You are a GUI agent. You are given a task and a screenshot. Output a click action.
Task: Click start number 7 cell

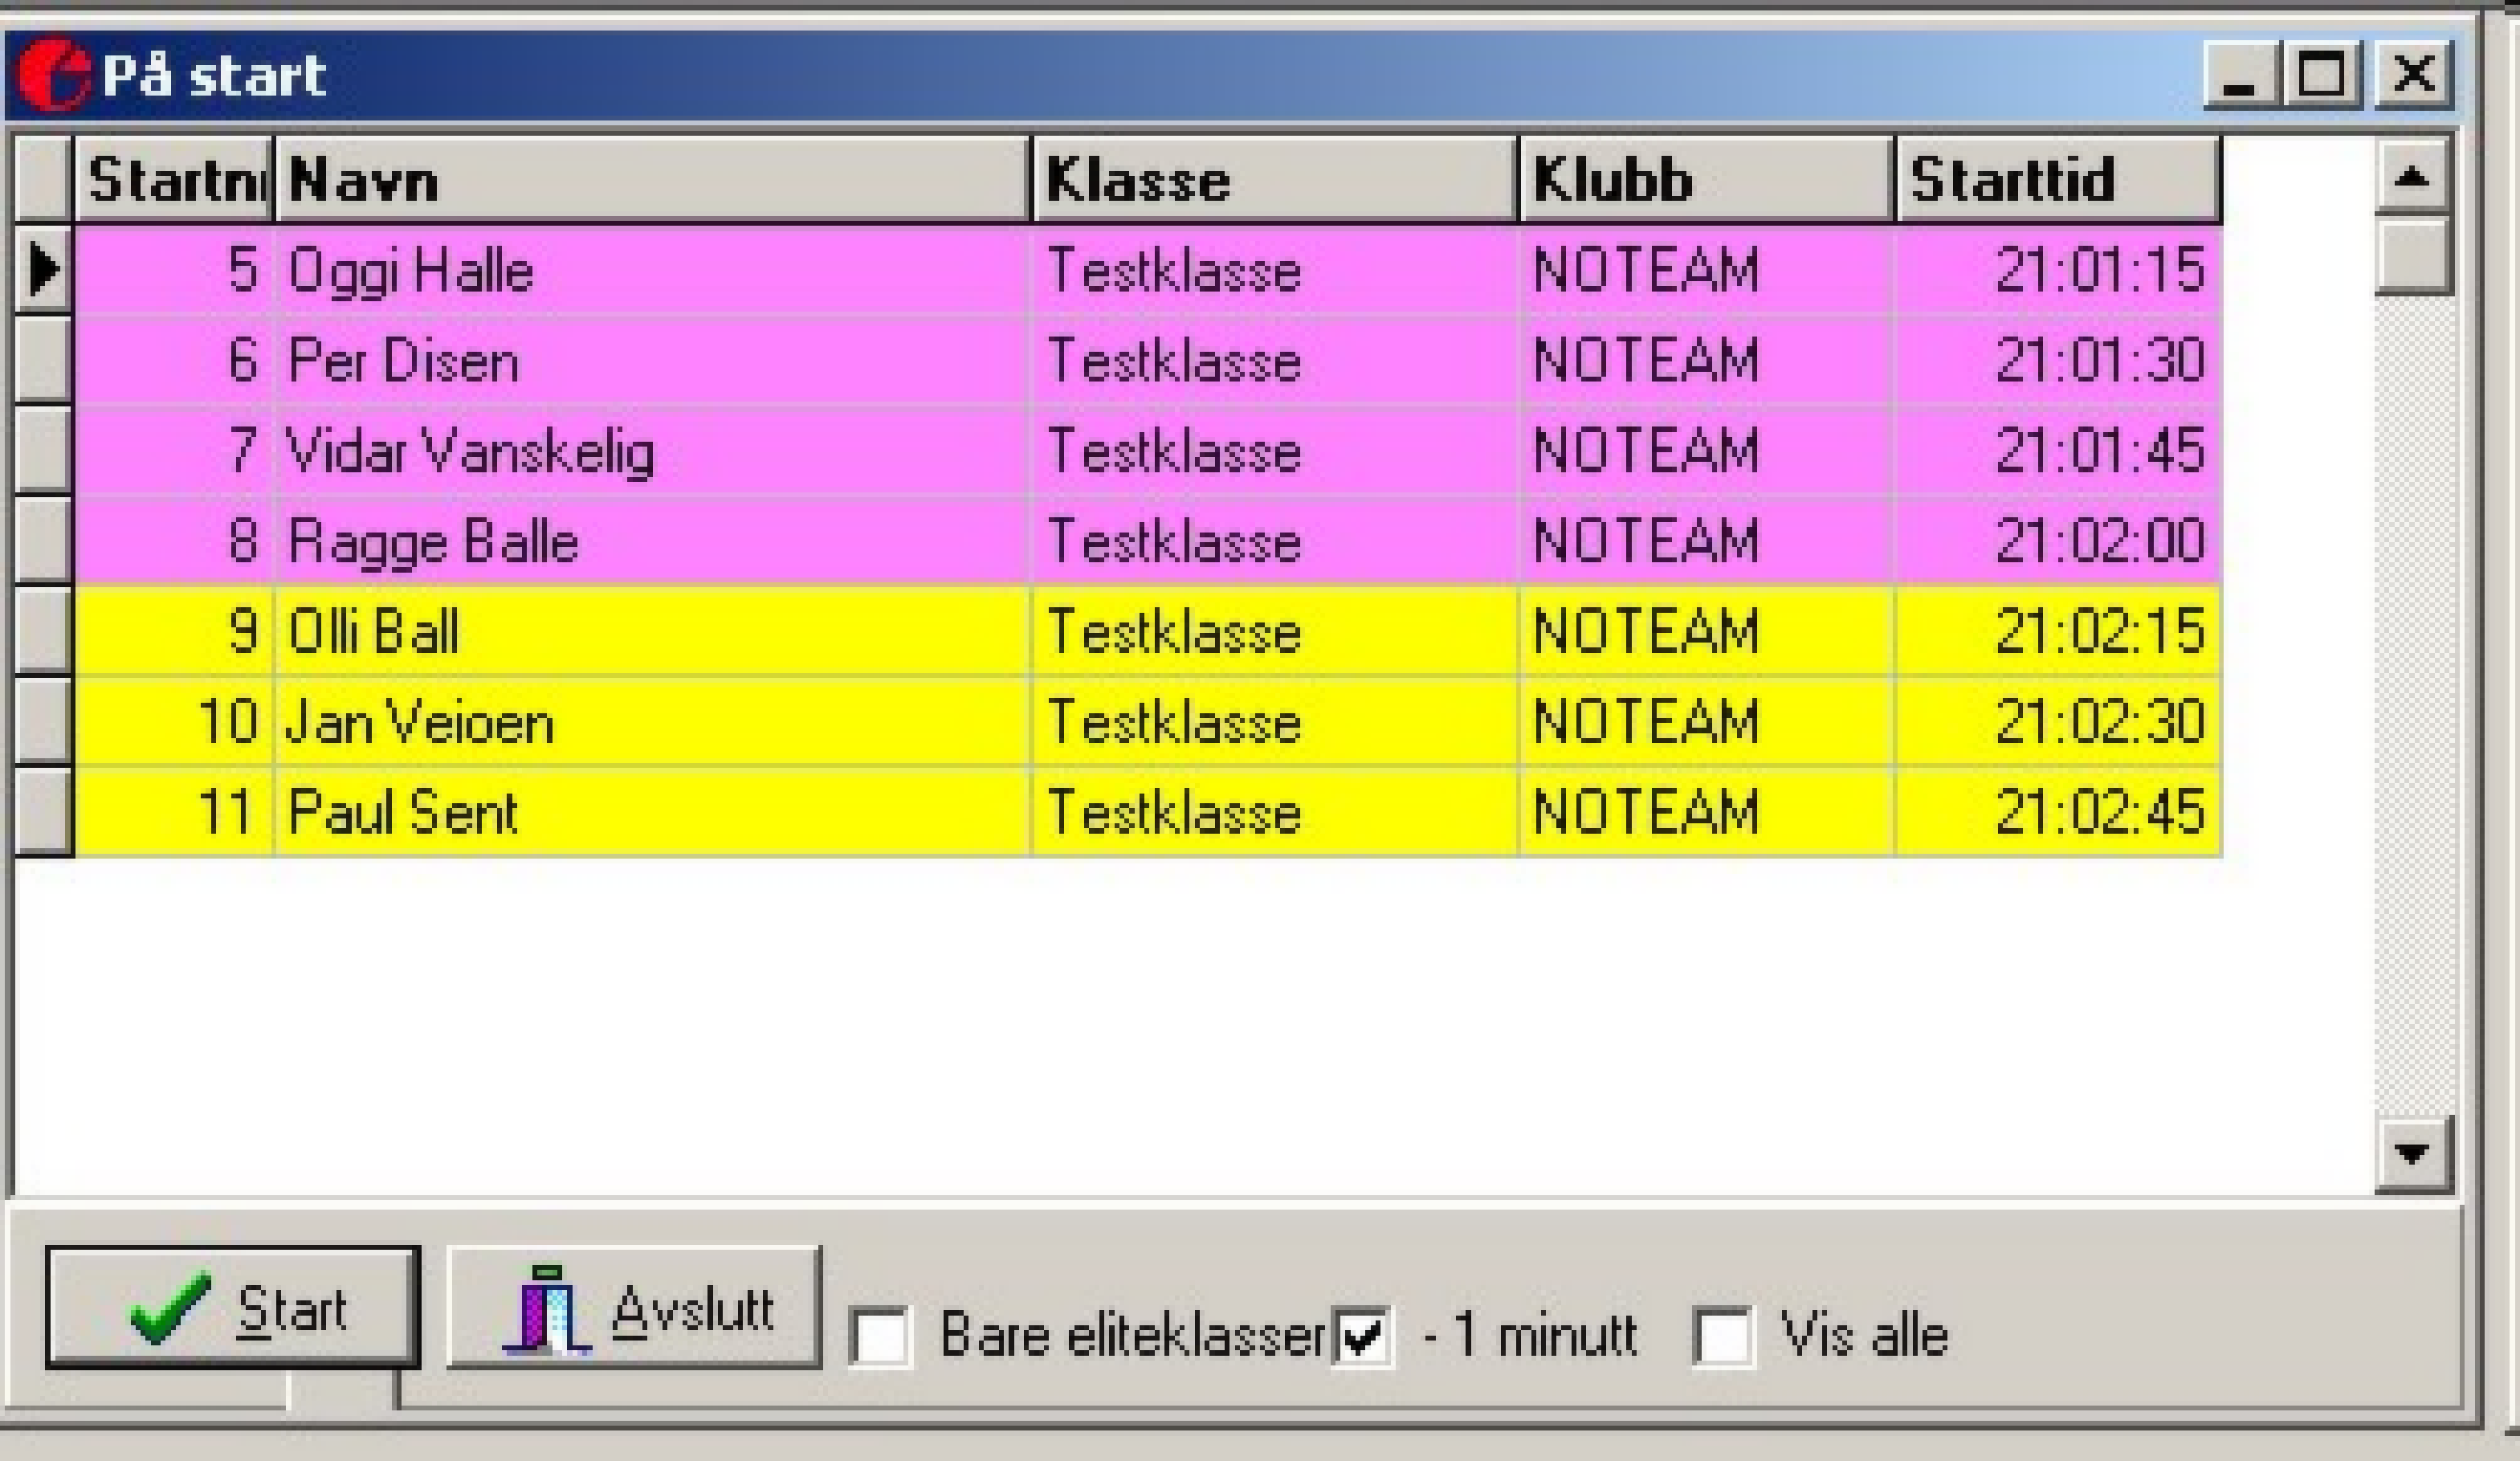click(x=174, y=450)
